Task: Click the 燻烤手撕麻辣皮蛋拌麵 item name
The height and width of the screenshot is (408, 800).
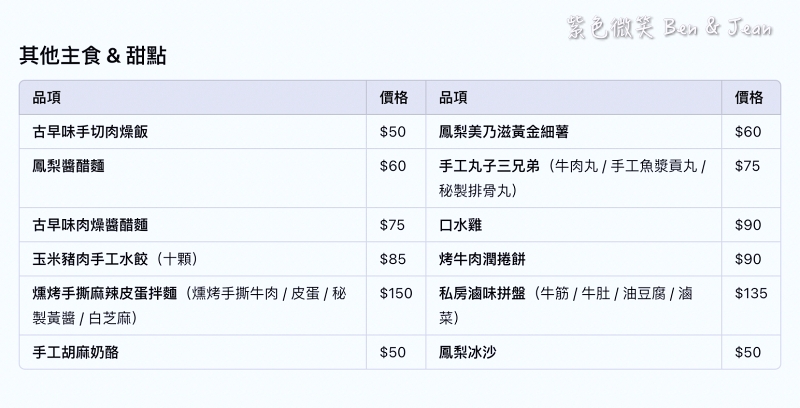Action: point(108,293)
